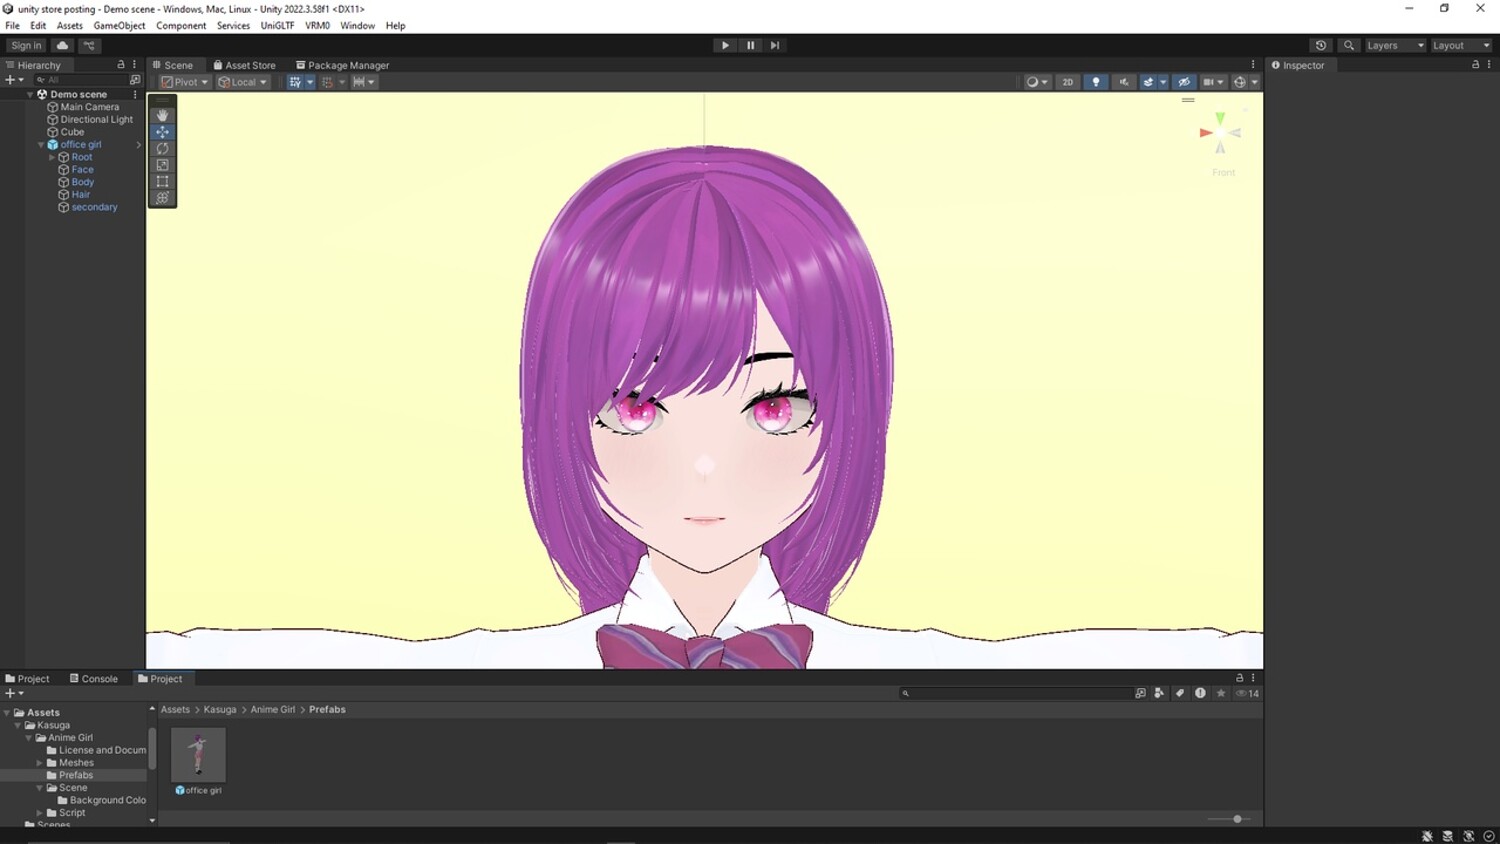
Task: Click the cache server status bar icon
Action: (1447, 836)
